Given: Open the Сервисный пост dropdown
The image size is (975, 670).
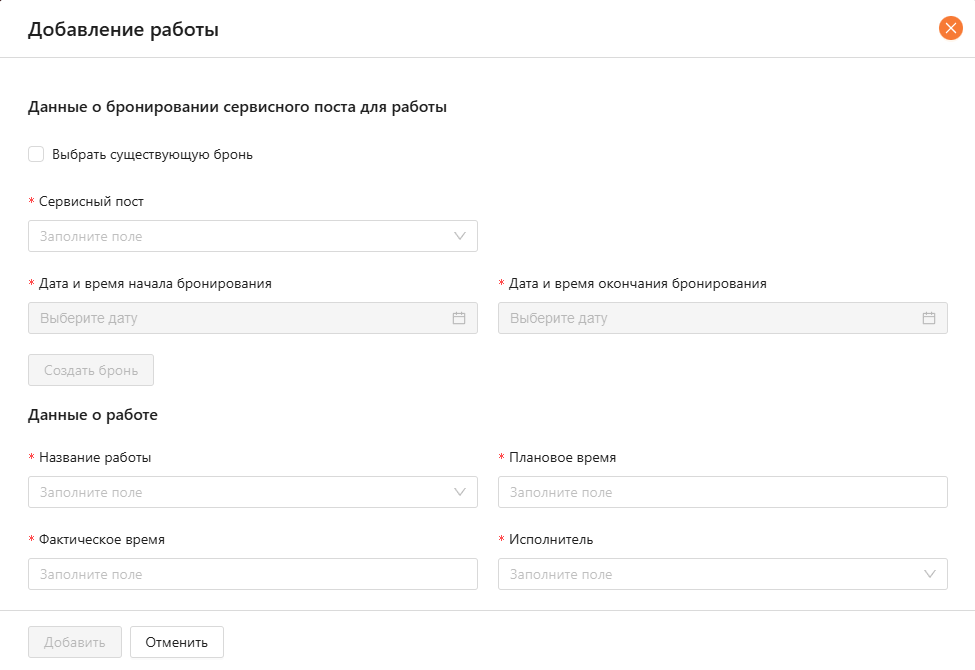Looking at the screenshot, I should coord(240,236).
